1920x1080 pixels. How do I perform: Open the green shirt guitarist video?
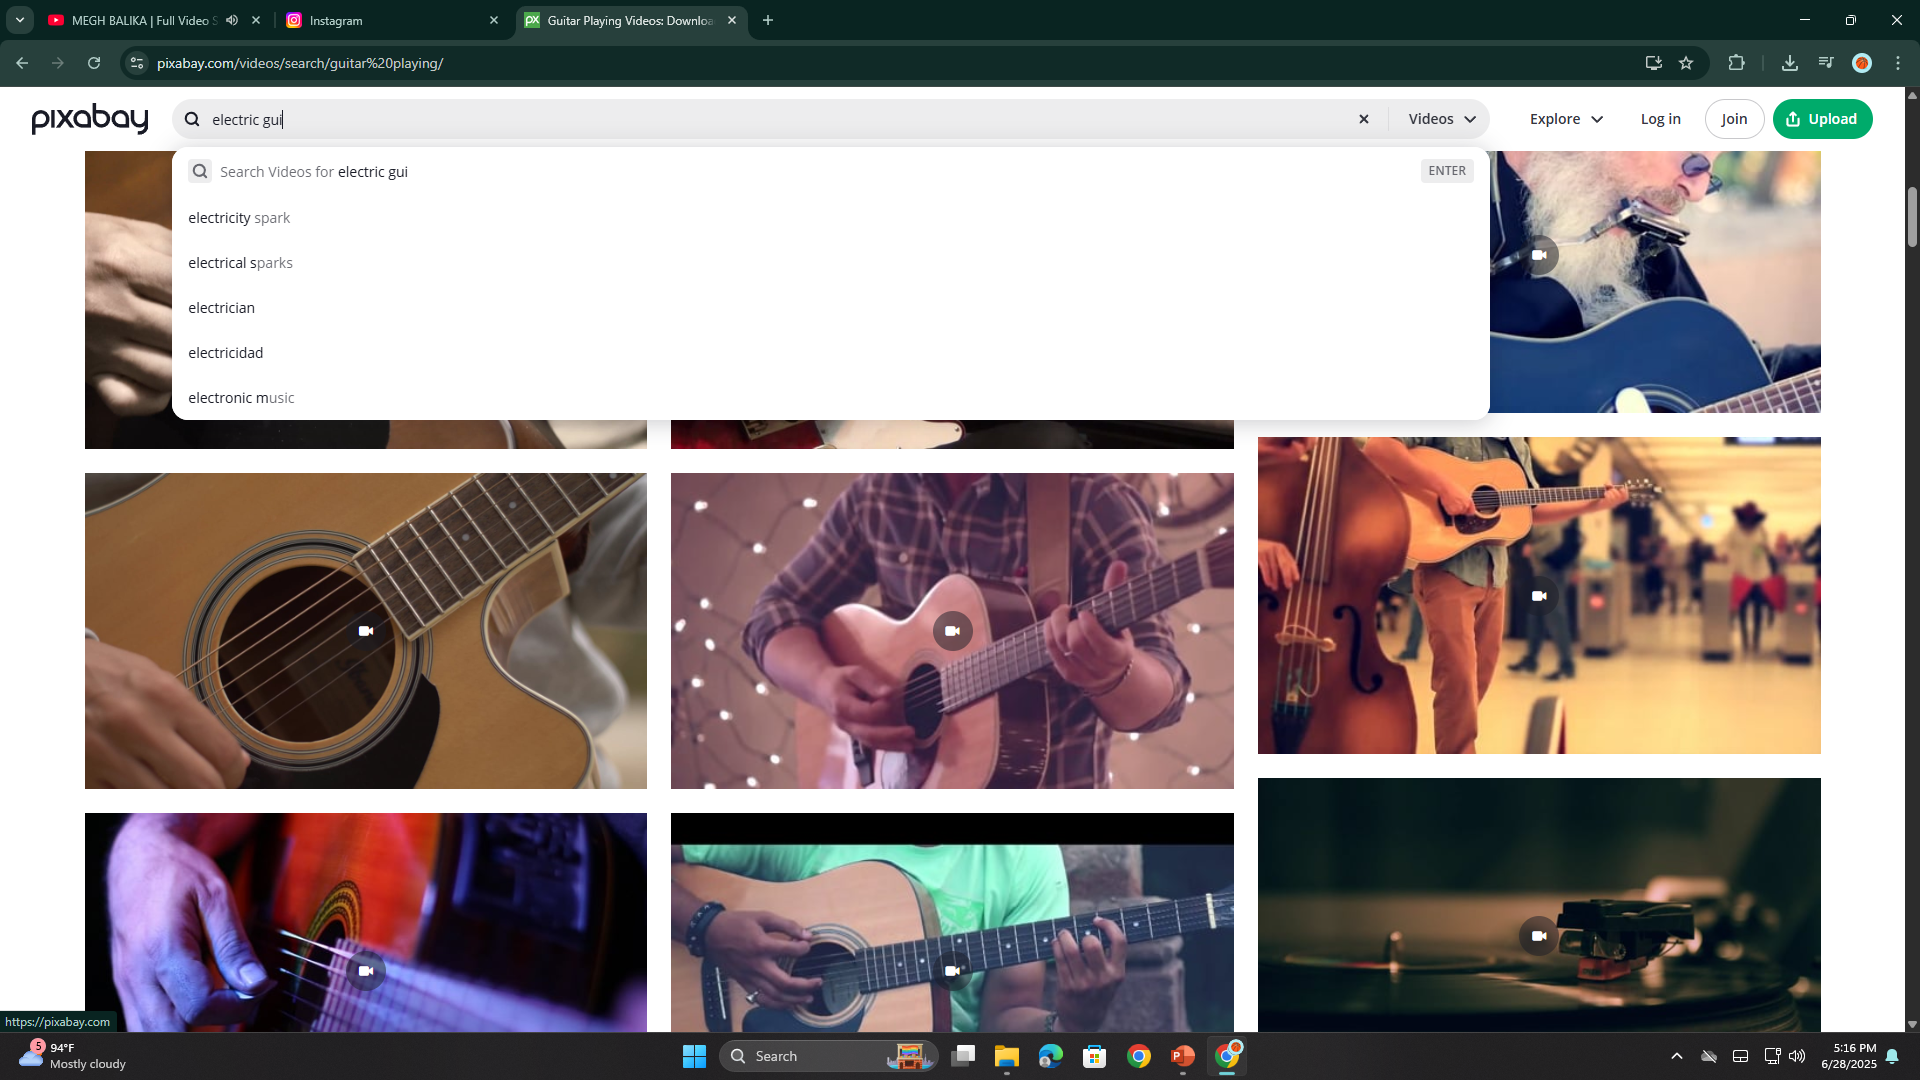point(952,923)
